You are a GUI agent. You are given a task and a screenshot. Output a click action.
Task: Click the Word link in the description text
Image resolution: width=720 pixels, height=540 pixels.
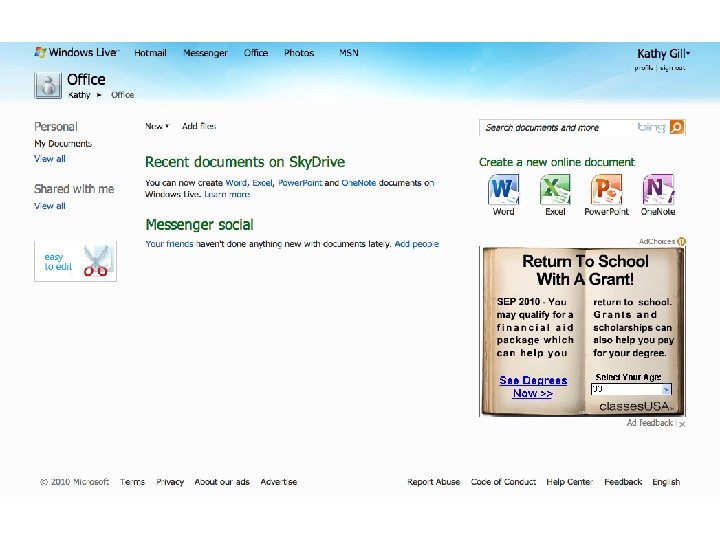point(236,183)
